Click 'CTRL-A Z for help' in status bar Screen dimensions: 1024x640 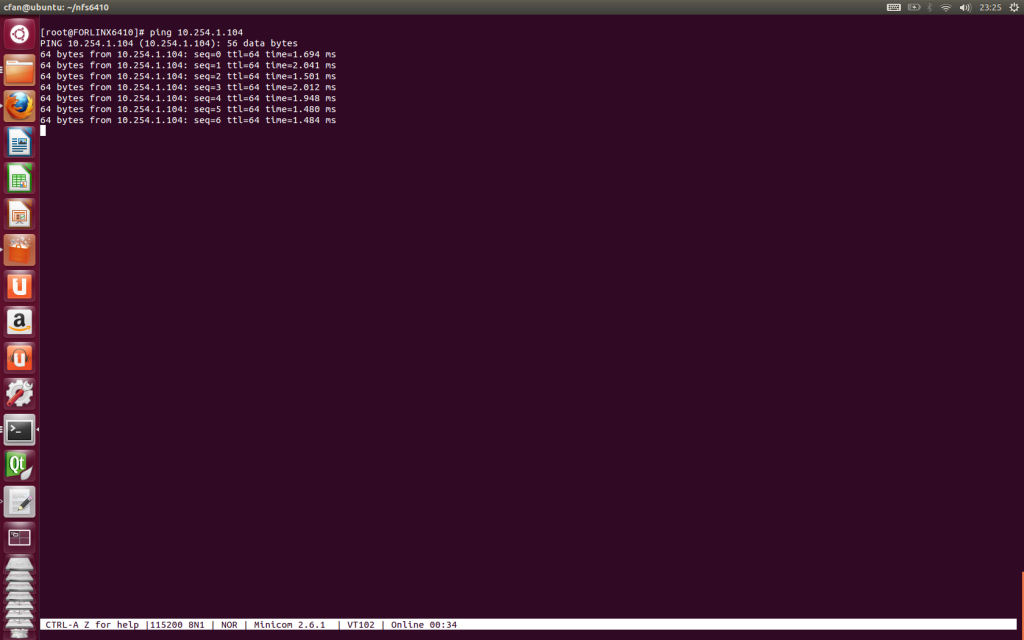coord(92,624)
